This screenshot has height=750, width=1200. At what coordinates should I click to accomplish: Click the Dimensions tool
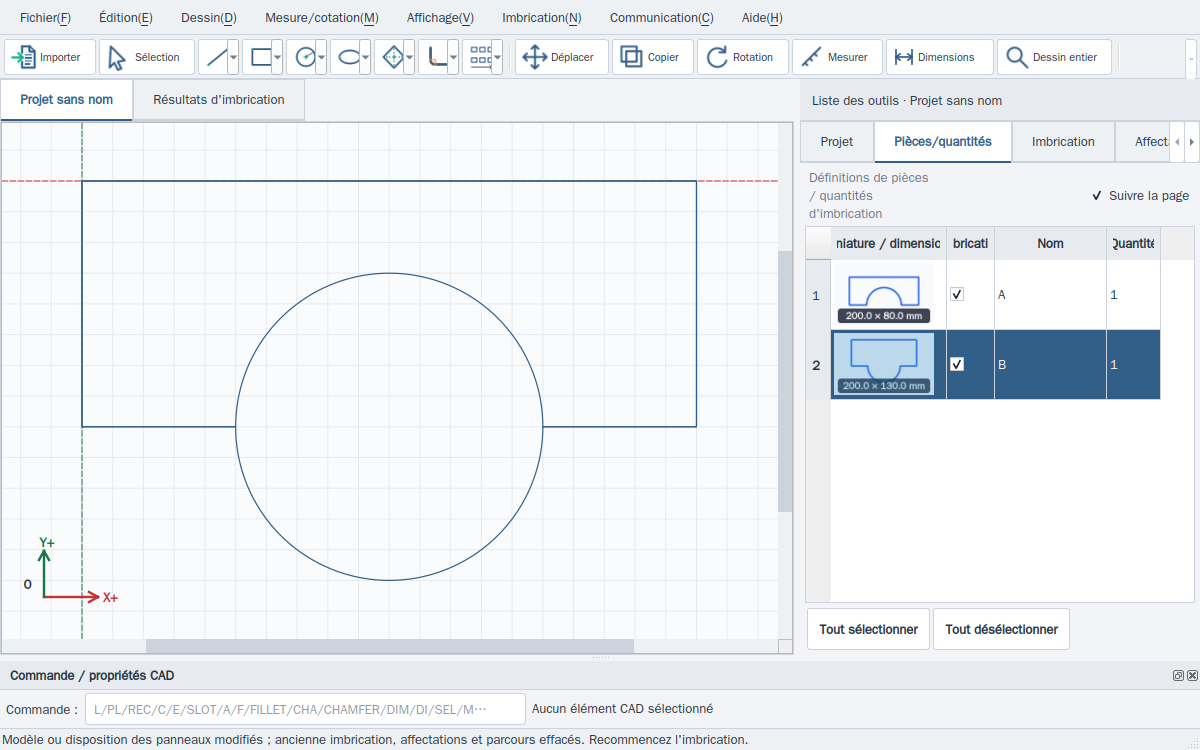point(940,57)
